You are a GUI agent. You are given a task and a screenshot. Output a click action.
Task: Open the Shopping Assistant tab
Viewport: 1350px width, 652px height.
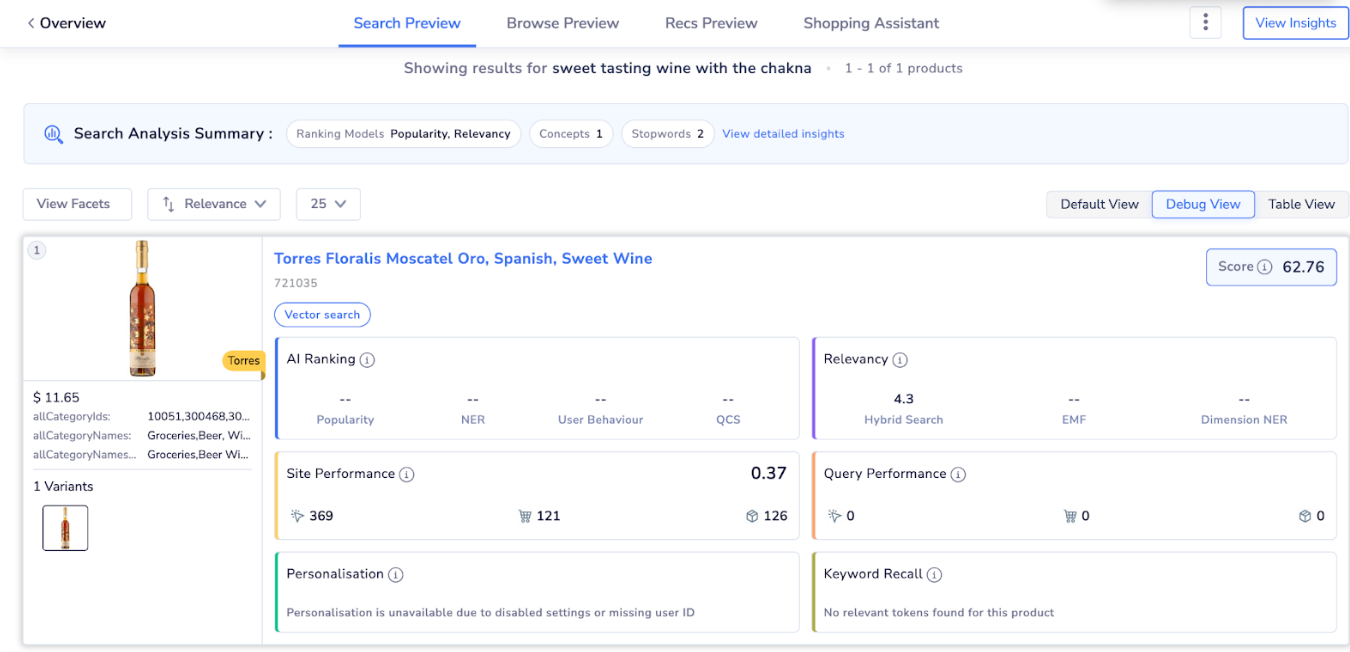tap(871, 23)
